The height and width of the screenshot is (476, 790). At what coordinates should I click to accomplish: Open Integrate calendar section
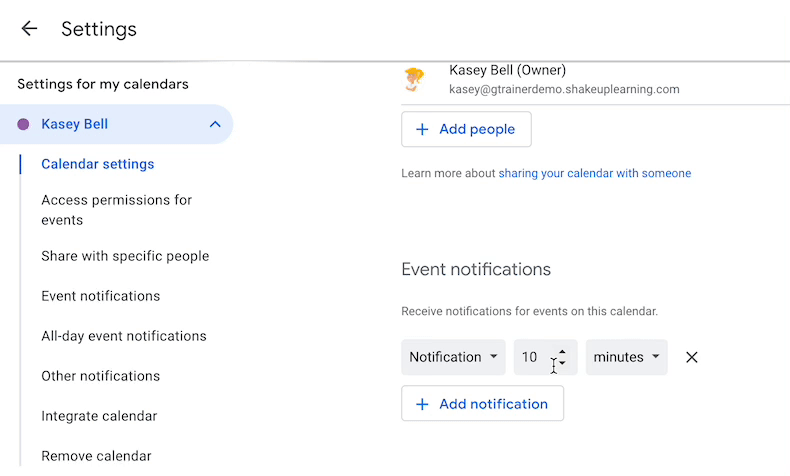tap(99, 416)
